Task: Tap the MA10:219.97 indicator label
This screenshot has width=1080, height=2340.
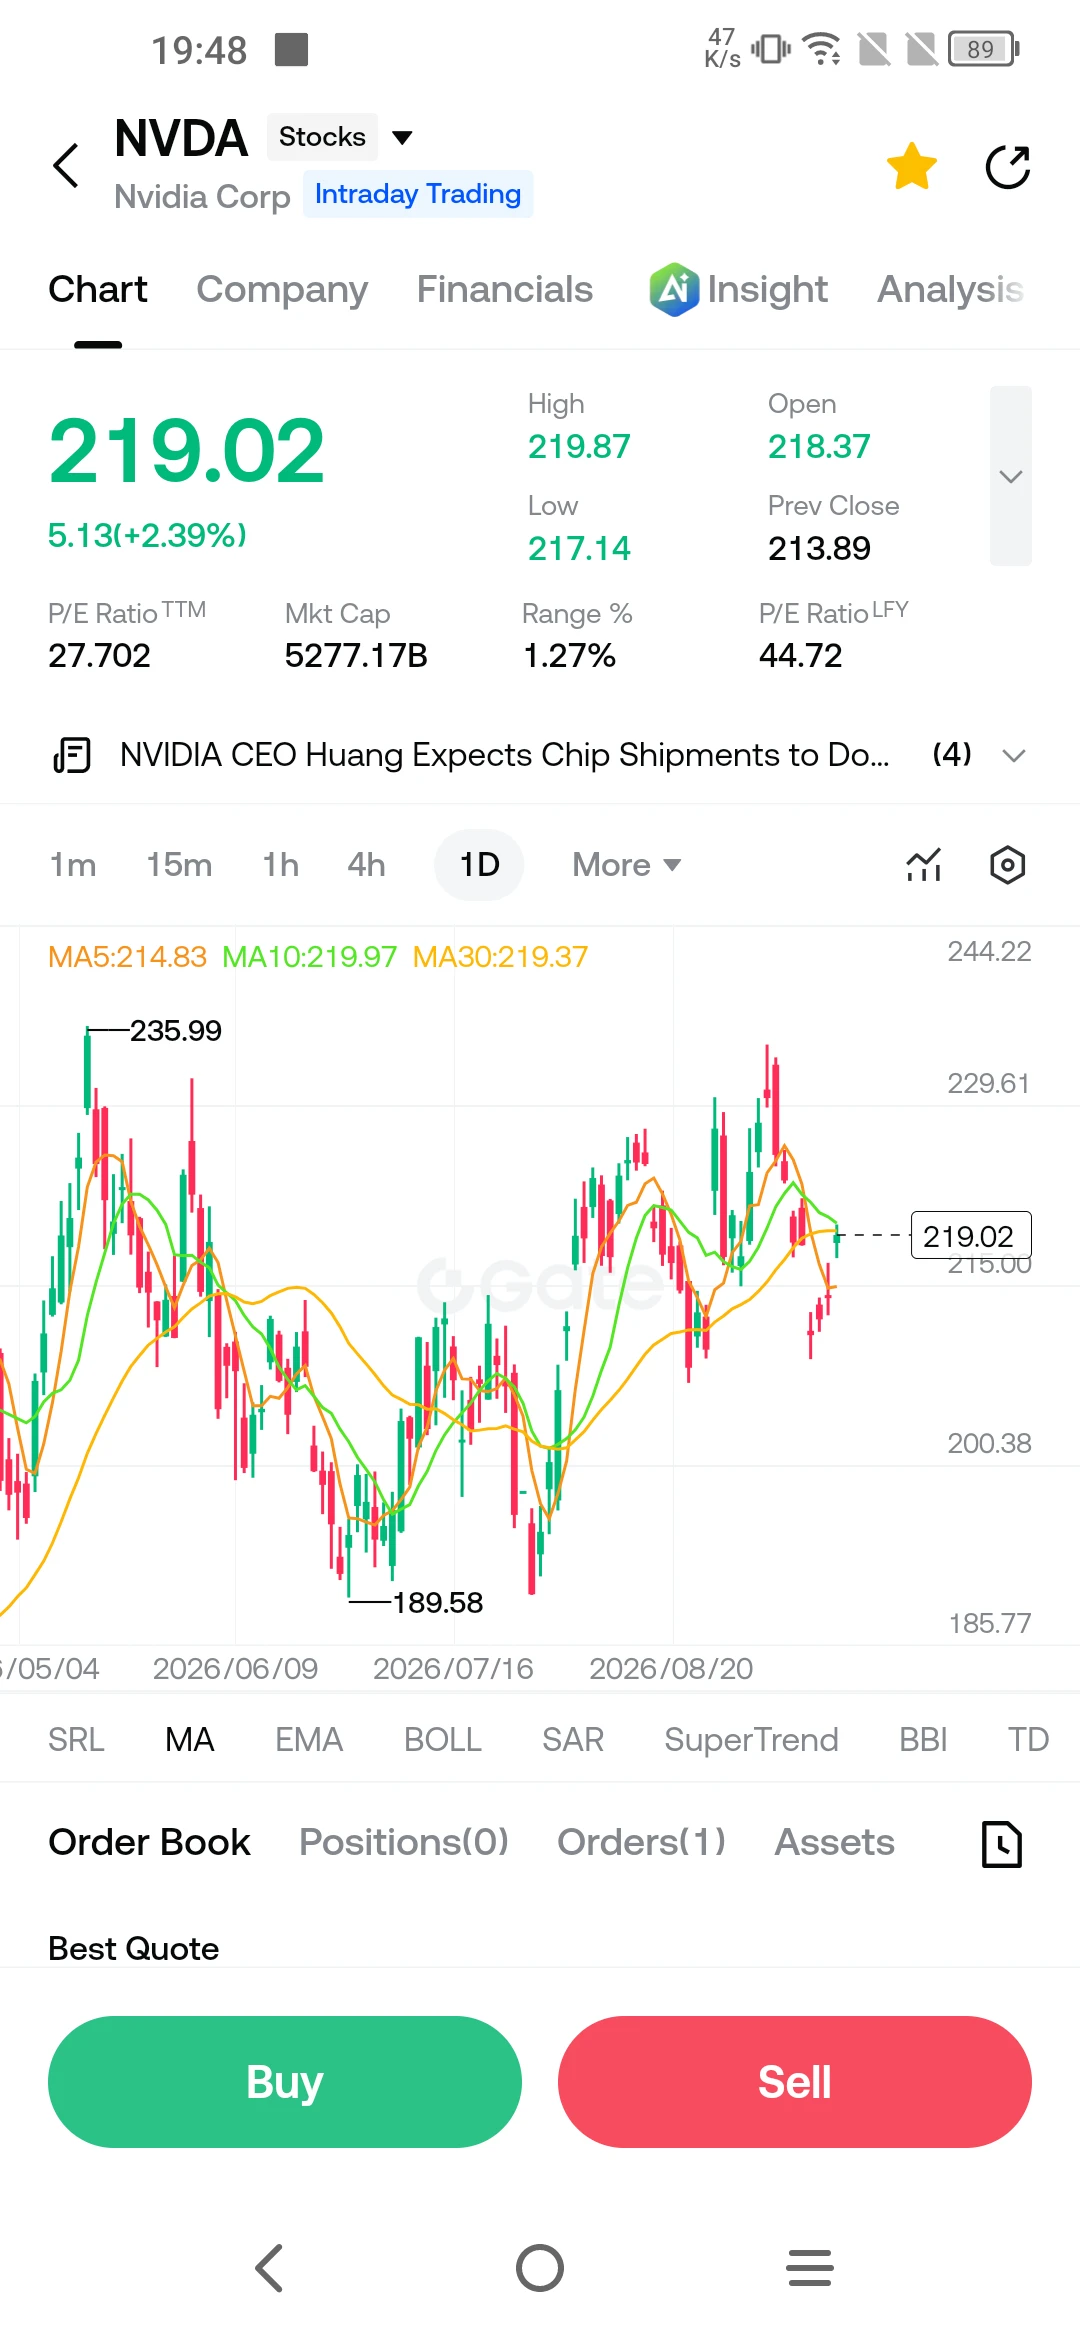Action: point(309,957)
